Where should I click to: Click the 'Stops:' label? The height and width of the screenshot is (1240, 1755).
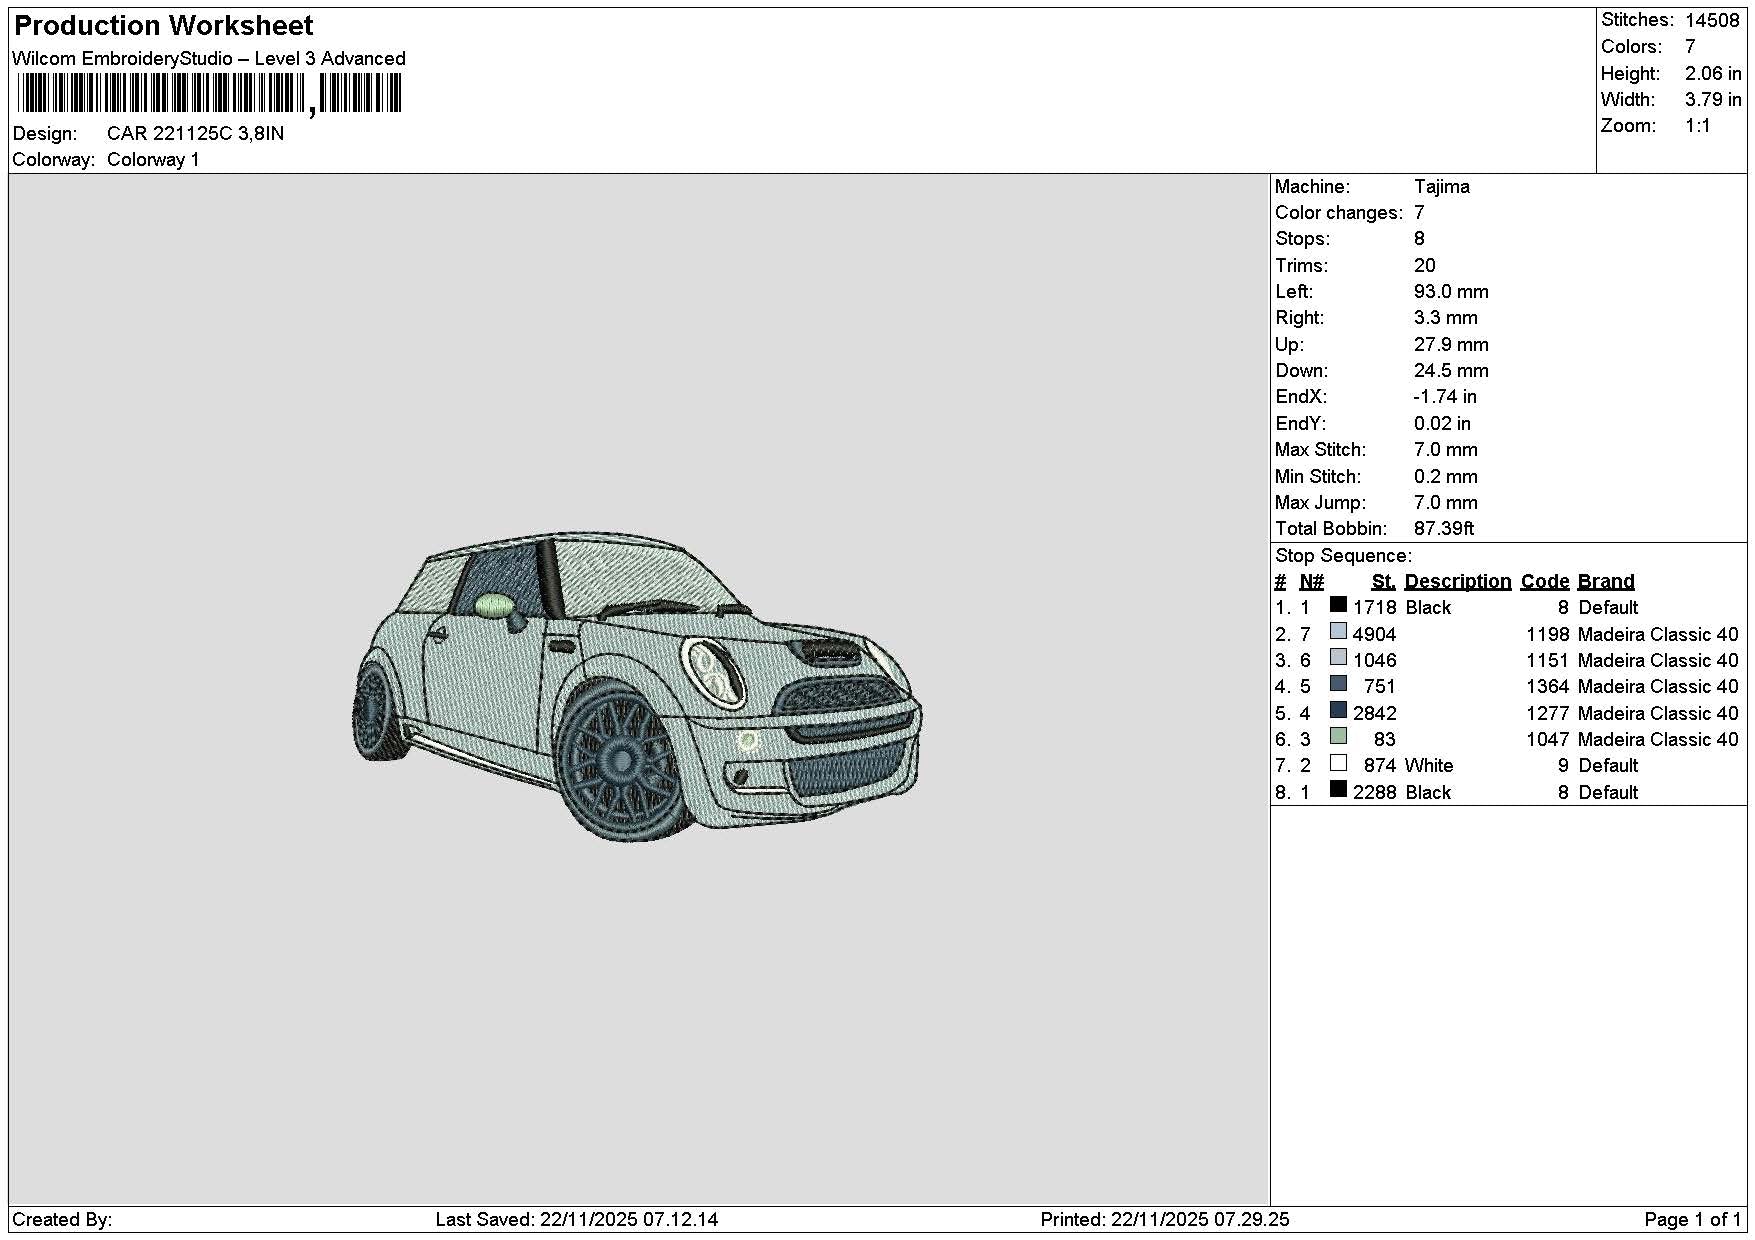(x=1302, y=239)
